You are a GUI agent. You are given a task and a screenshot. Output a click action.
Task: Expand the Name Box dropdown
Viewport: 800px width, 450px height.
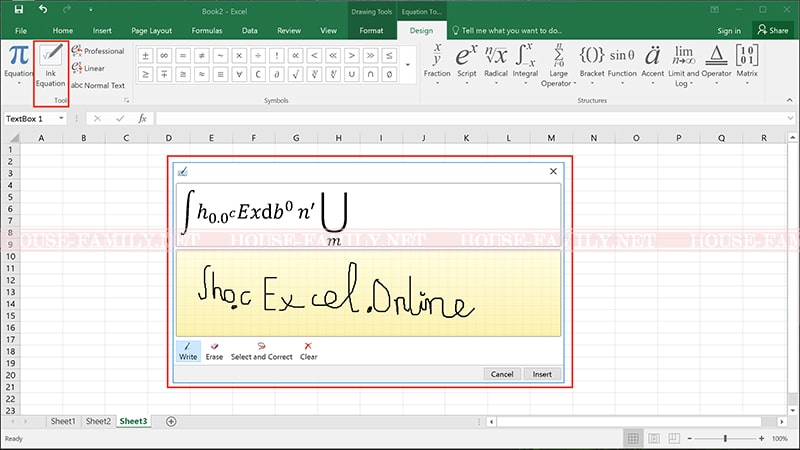coord(61,118)
